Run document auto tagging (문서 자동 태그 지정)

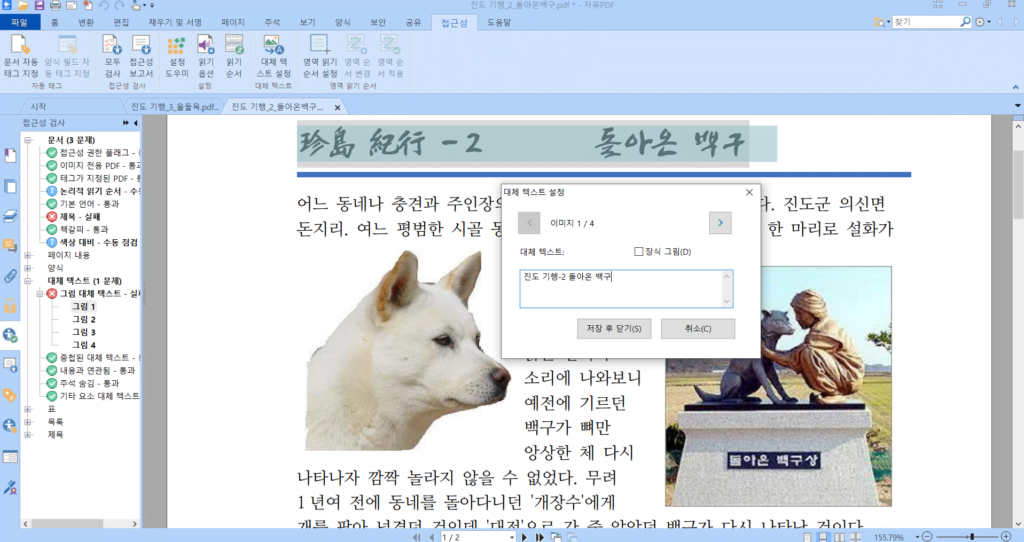pos(20,56)
